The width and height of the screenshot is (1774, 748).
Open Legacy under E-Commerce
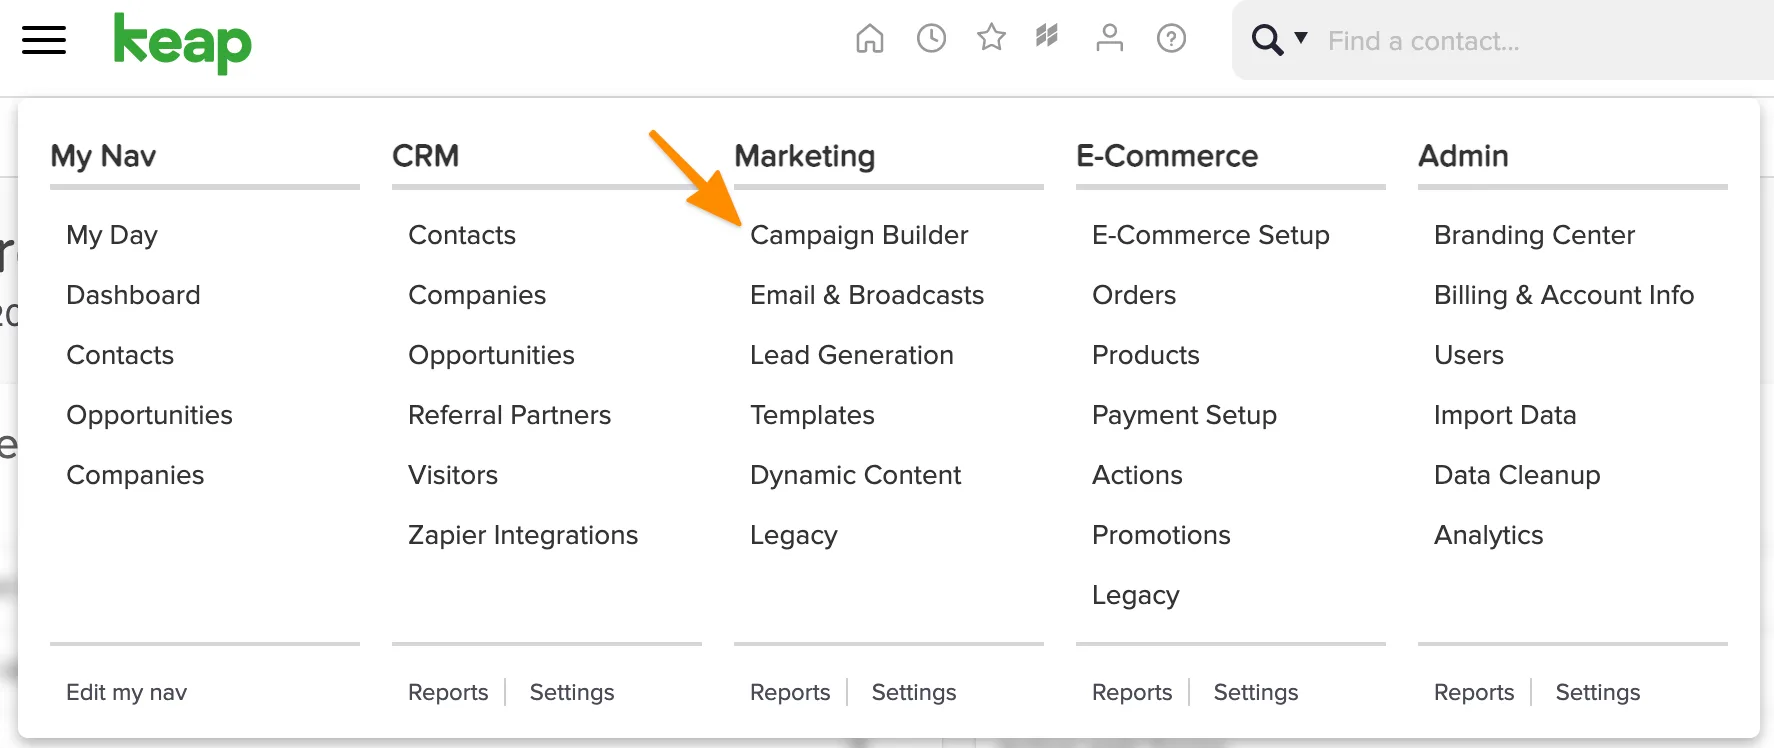tap(1136, 596)
